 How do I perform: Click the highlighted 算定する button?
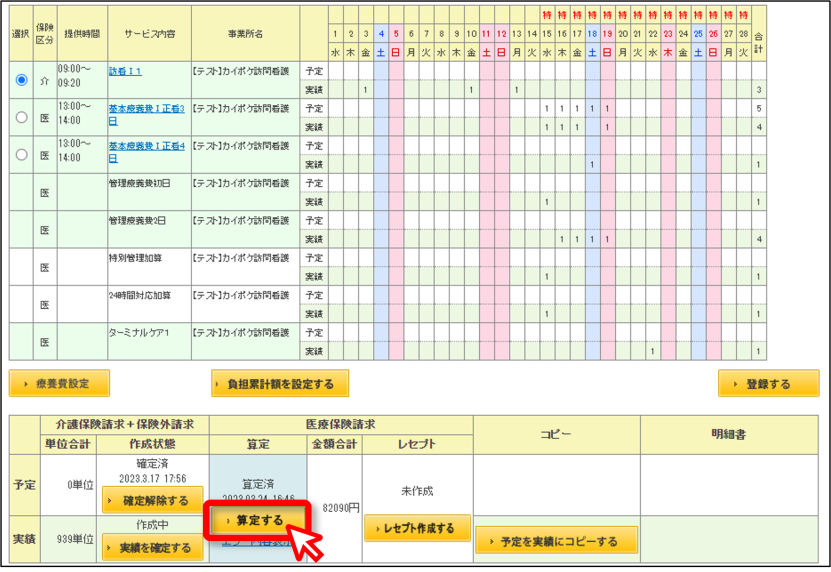click(x=258, y=521)
